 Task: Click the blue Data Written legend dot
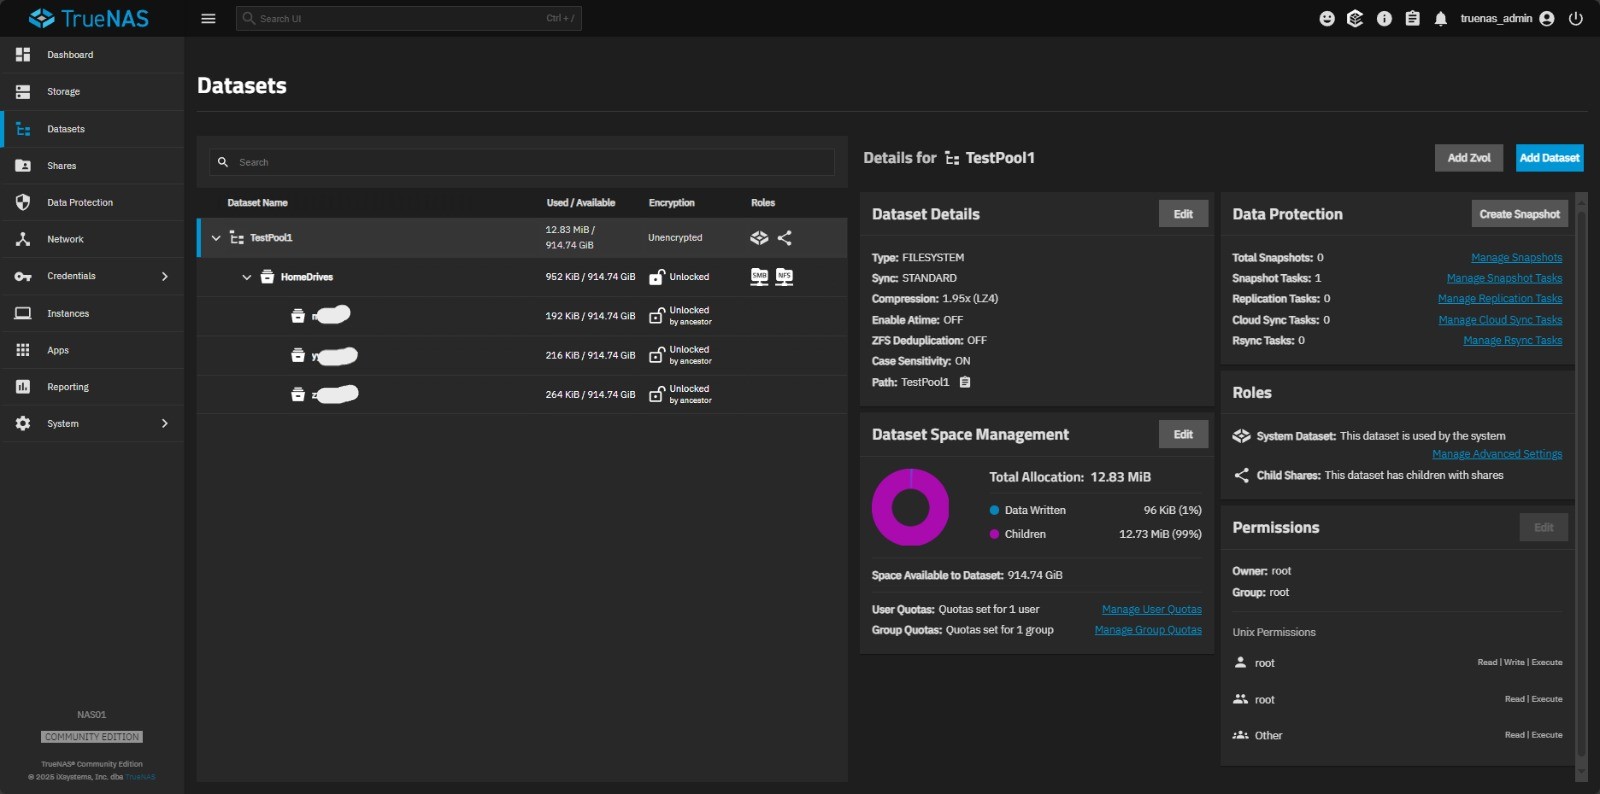[994, 510]
